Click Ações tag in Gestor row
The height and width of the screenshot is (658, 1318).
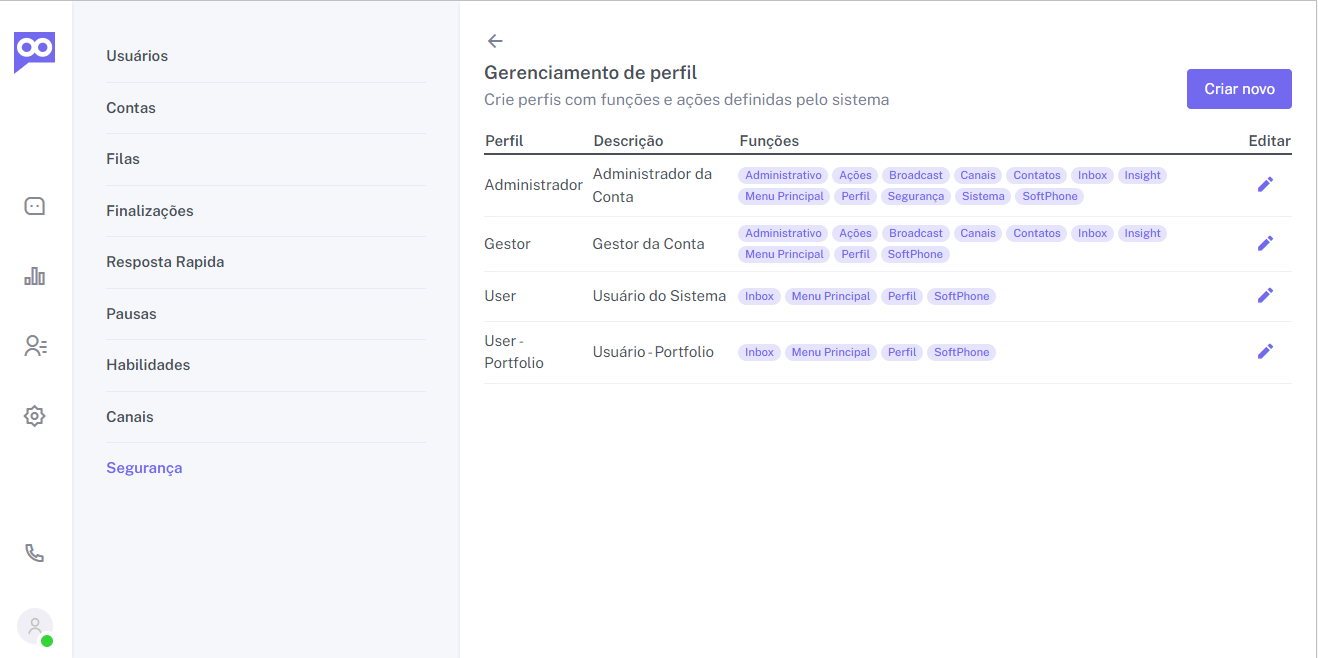pyautogui.click(x=855, y=233)
